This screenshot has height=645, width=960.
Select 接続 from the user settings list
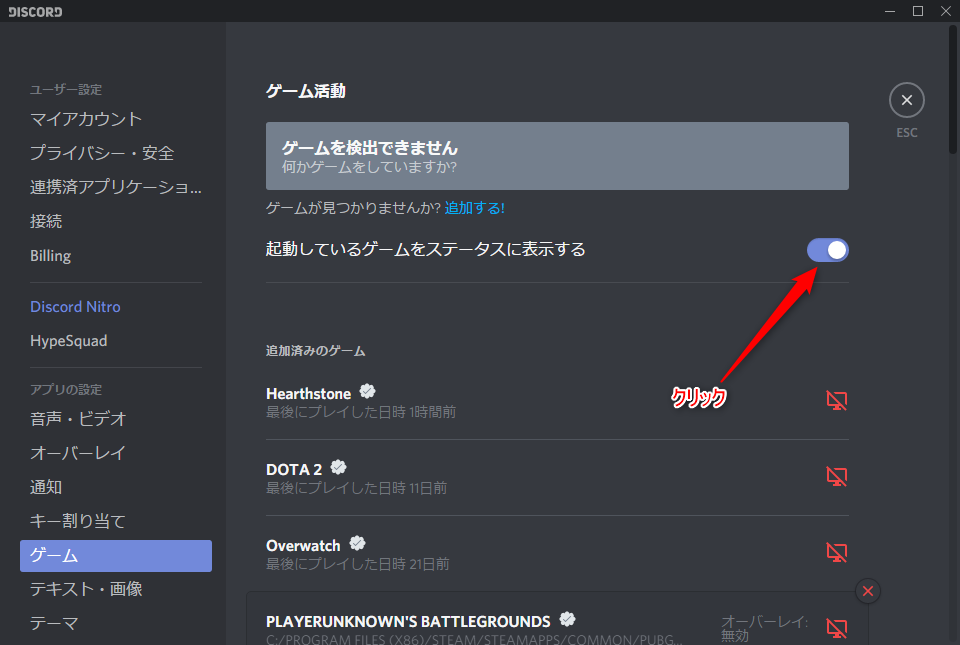click(45, 221)
